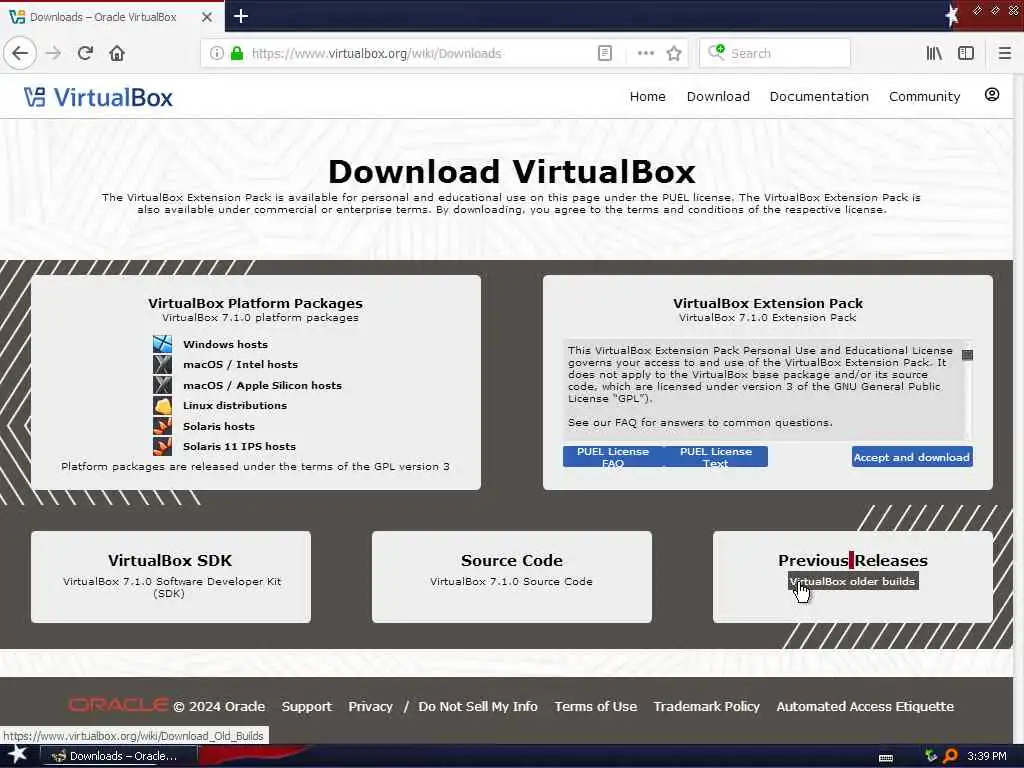Open the Trademark Policy link
The image size is (1024, 768).
click(707, 707)
